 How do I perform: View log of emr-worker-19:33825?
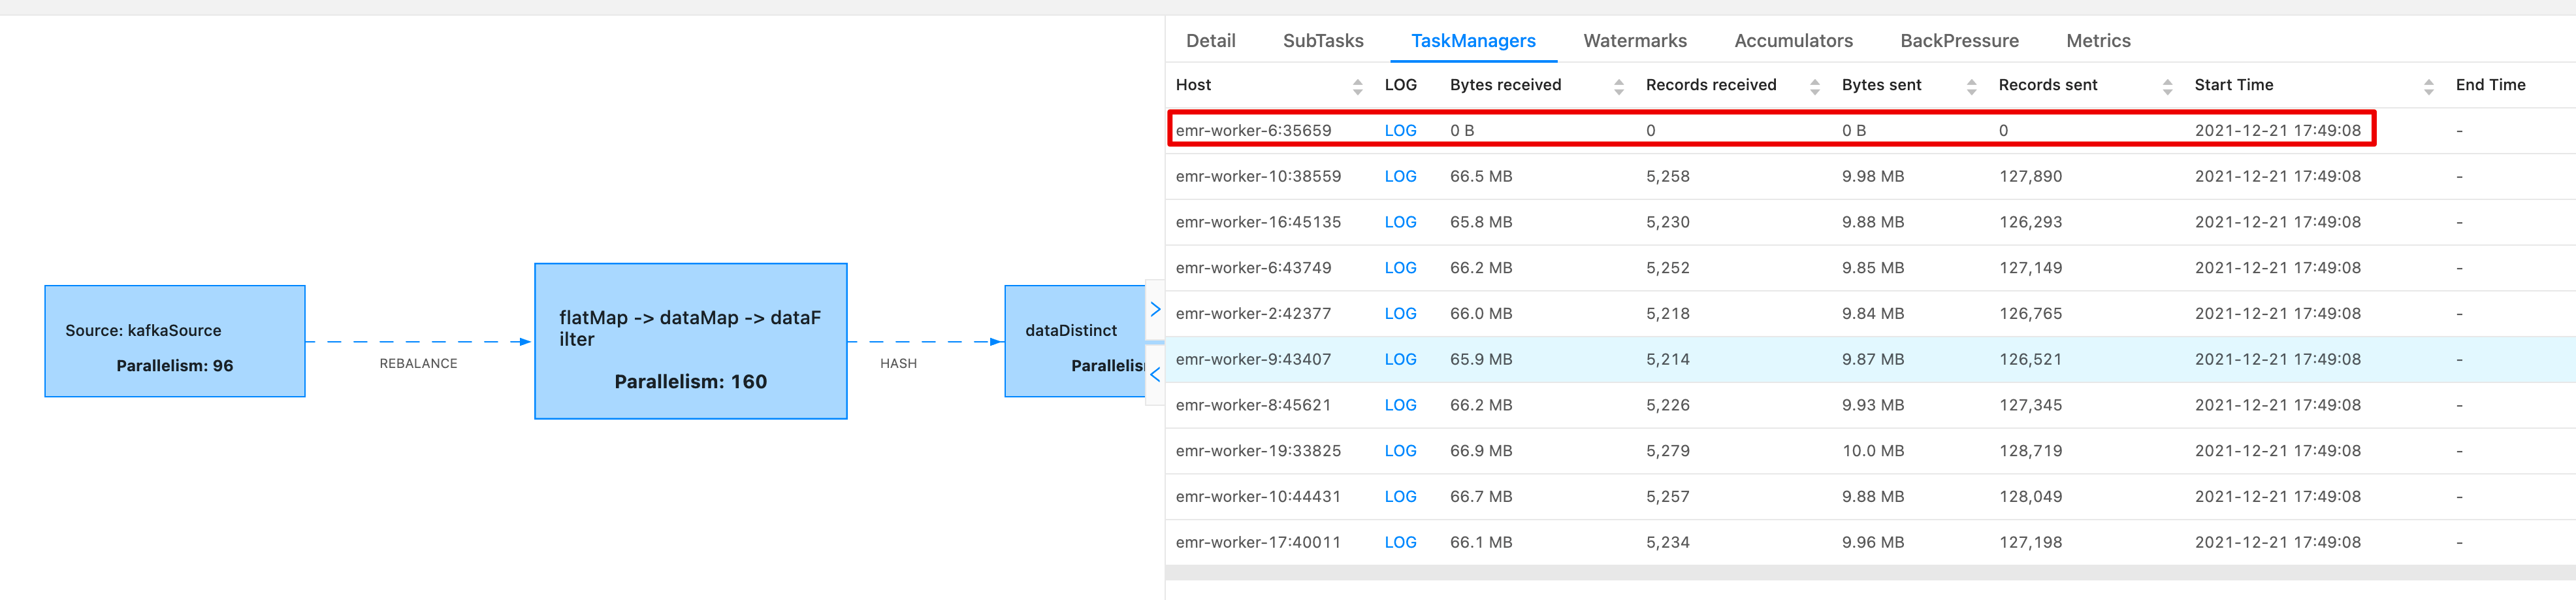tap(1400, 450)
